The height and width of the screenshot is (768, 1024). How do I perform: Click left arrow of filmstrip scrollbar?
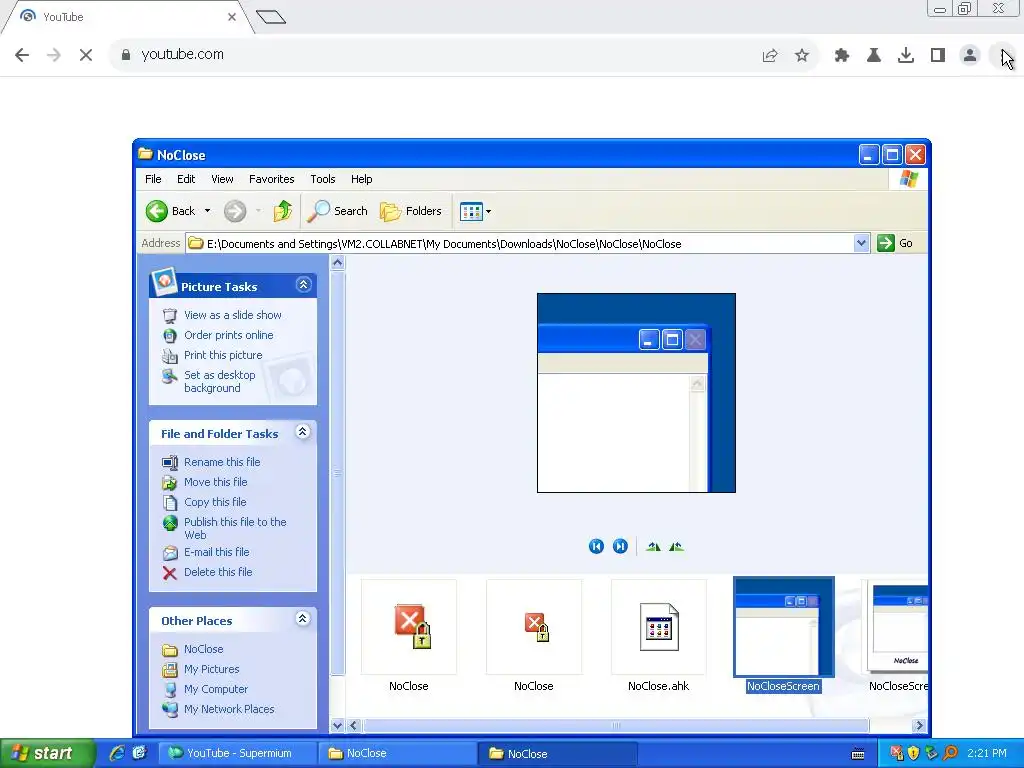click(353, 726)
